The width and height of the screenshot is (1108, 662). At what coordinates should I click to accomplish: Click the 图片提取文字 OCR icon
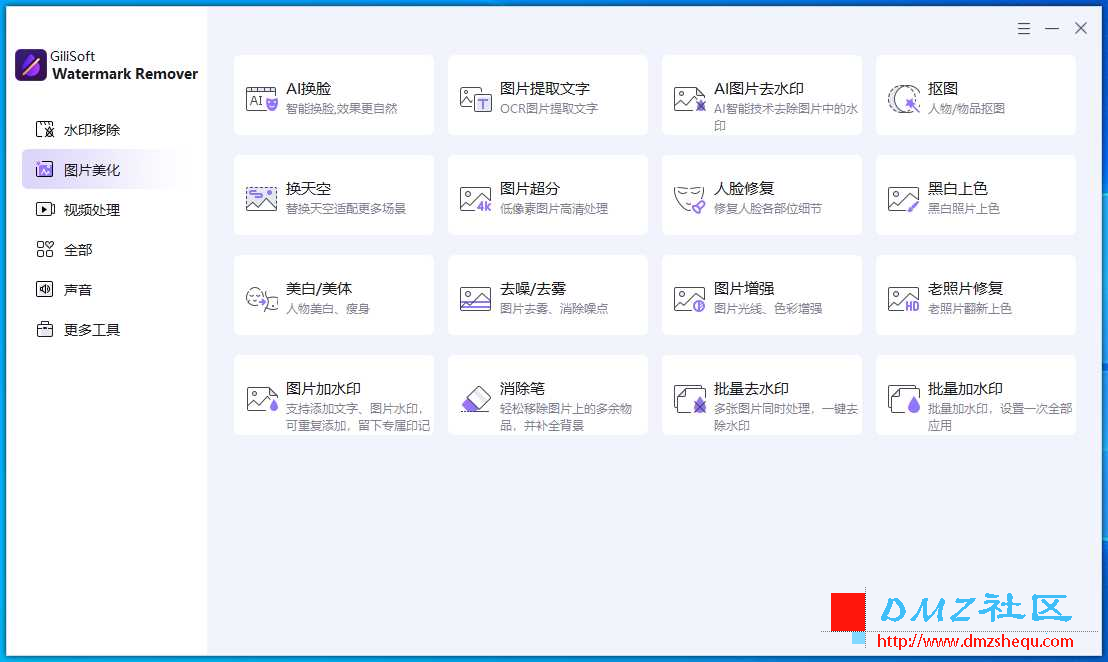click(476, 99)
